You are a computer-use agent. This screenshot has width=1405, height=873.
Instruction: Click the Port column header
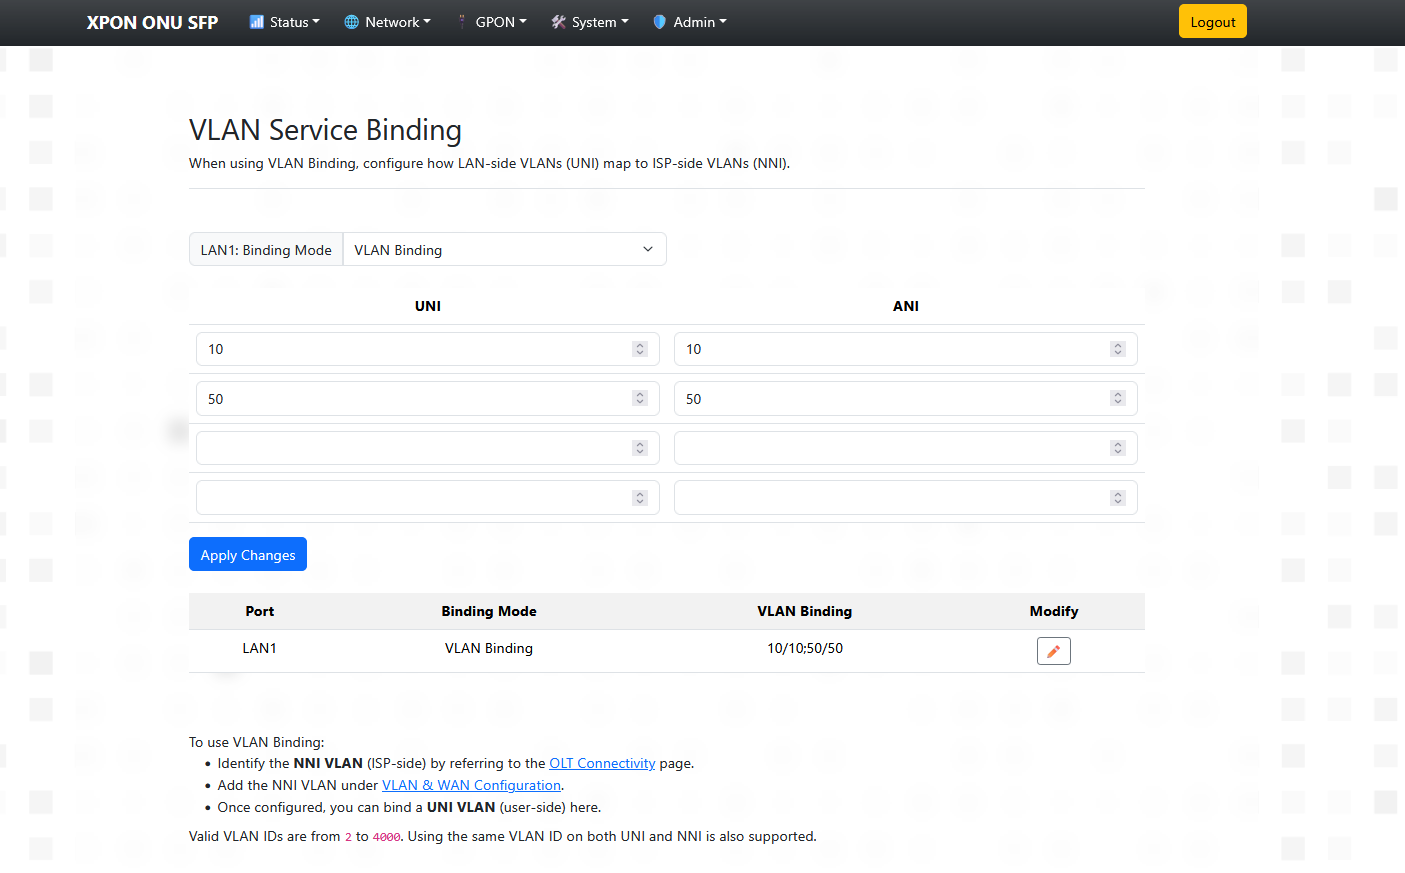click(260, 611)
